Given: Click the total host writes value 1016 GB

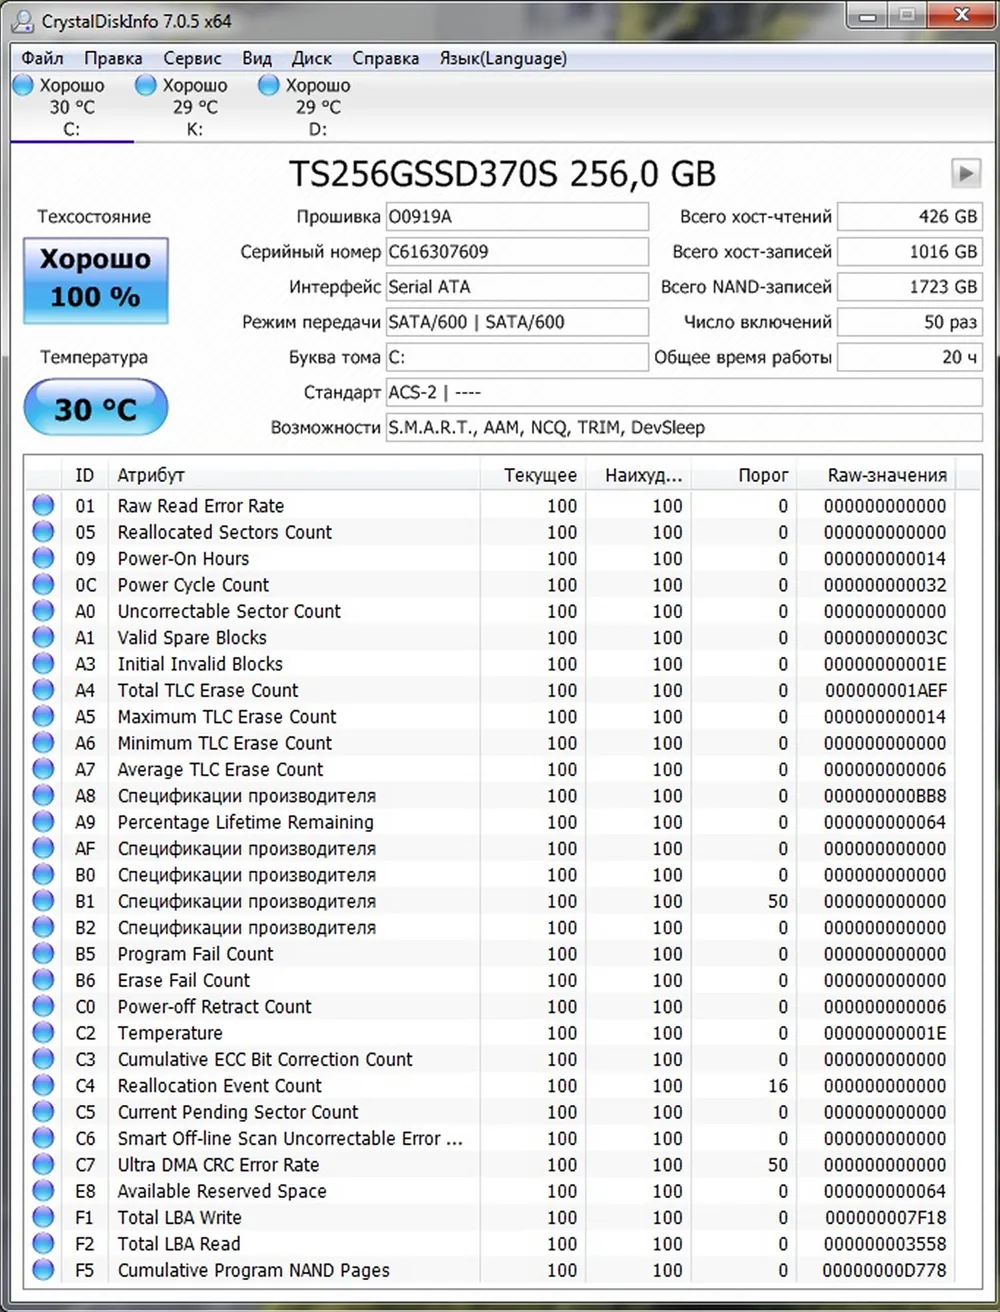Looking at the screenshot, I should (x=910, y=252).
